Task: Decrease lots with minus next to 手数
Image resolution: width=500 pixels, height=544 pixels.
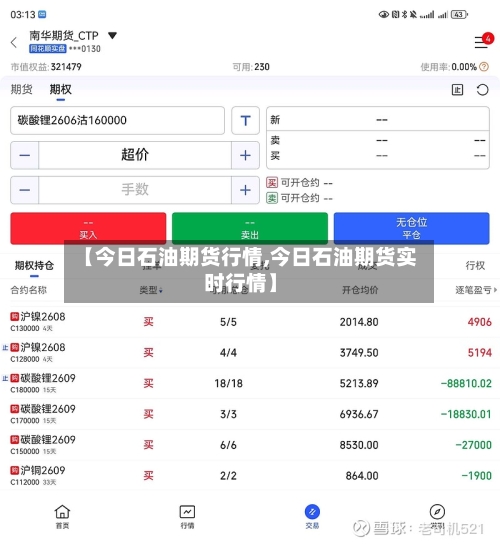Action: (x=25, y=190)
